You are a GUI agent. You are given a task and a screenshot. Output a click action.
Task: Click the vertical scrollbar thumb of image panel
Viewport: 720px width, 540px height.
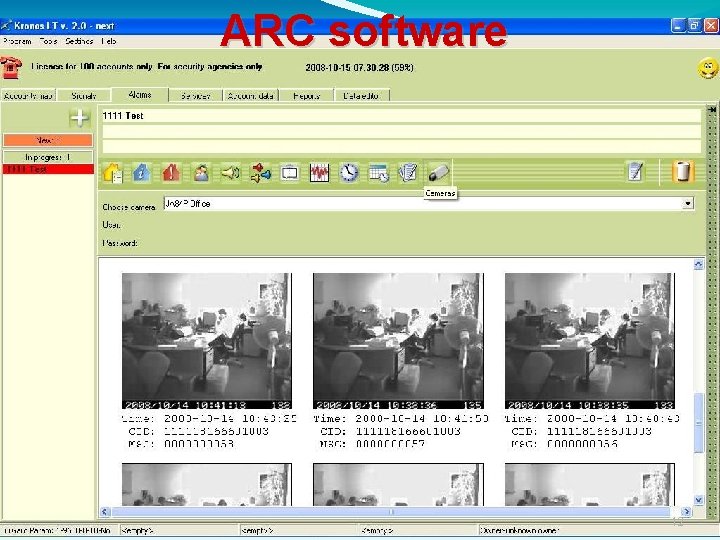pyautogui.click(x=698, y=422)
